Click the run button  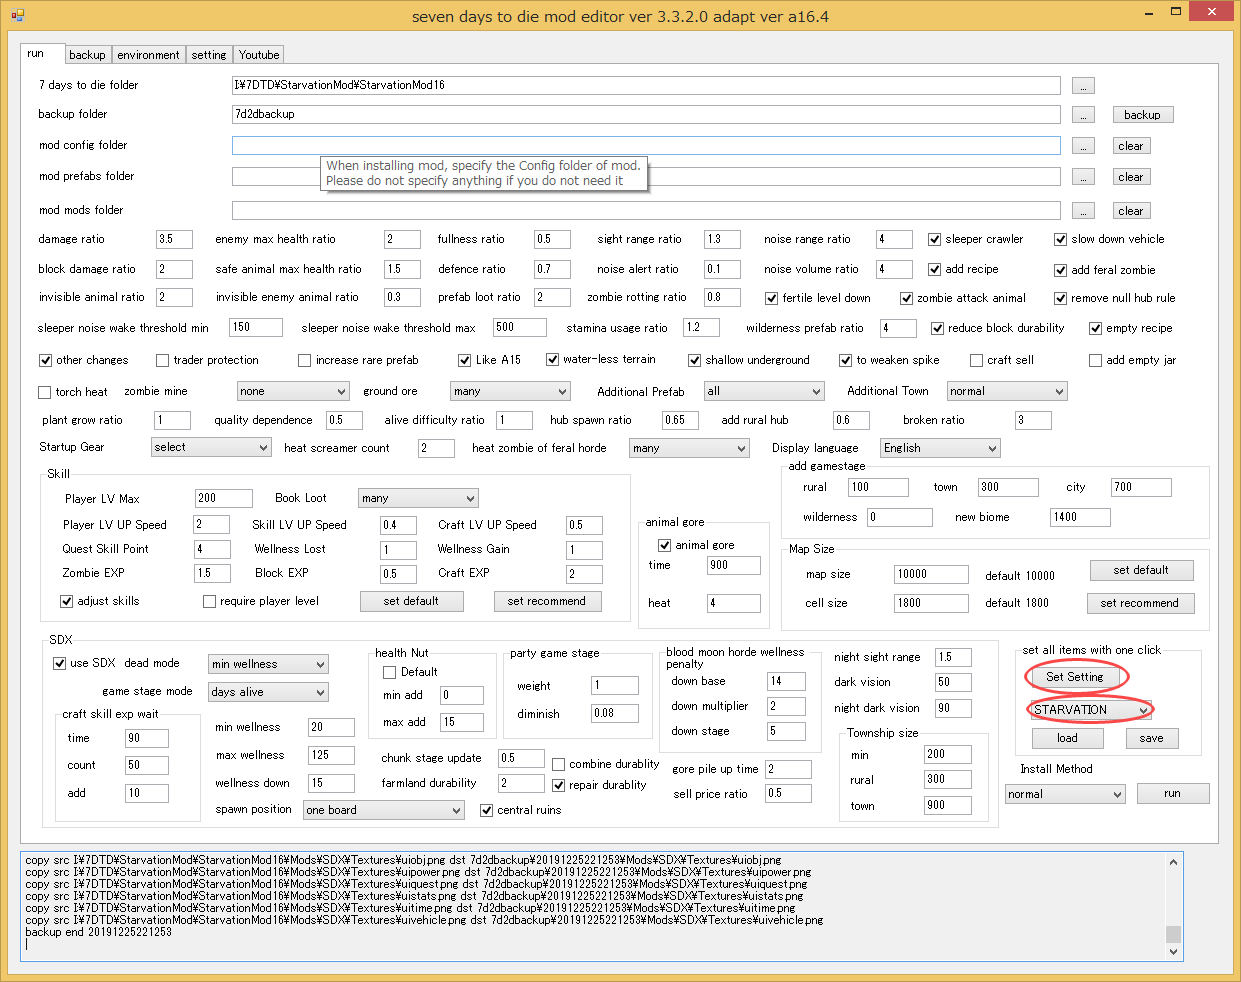1172,793
